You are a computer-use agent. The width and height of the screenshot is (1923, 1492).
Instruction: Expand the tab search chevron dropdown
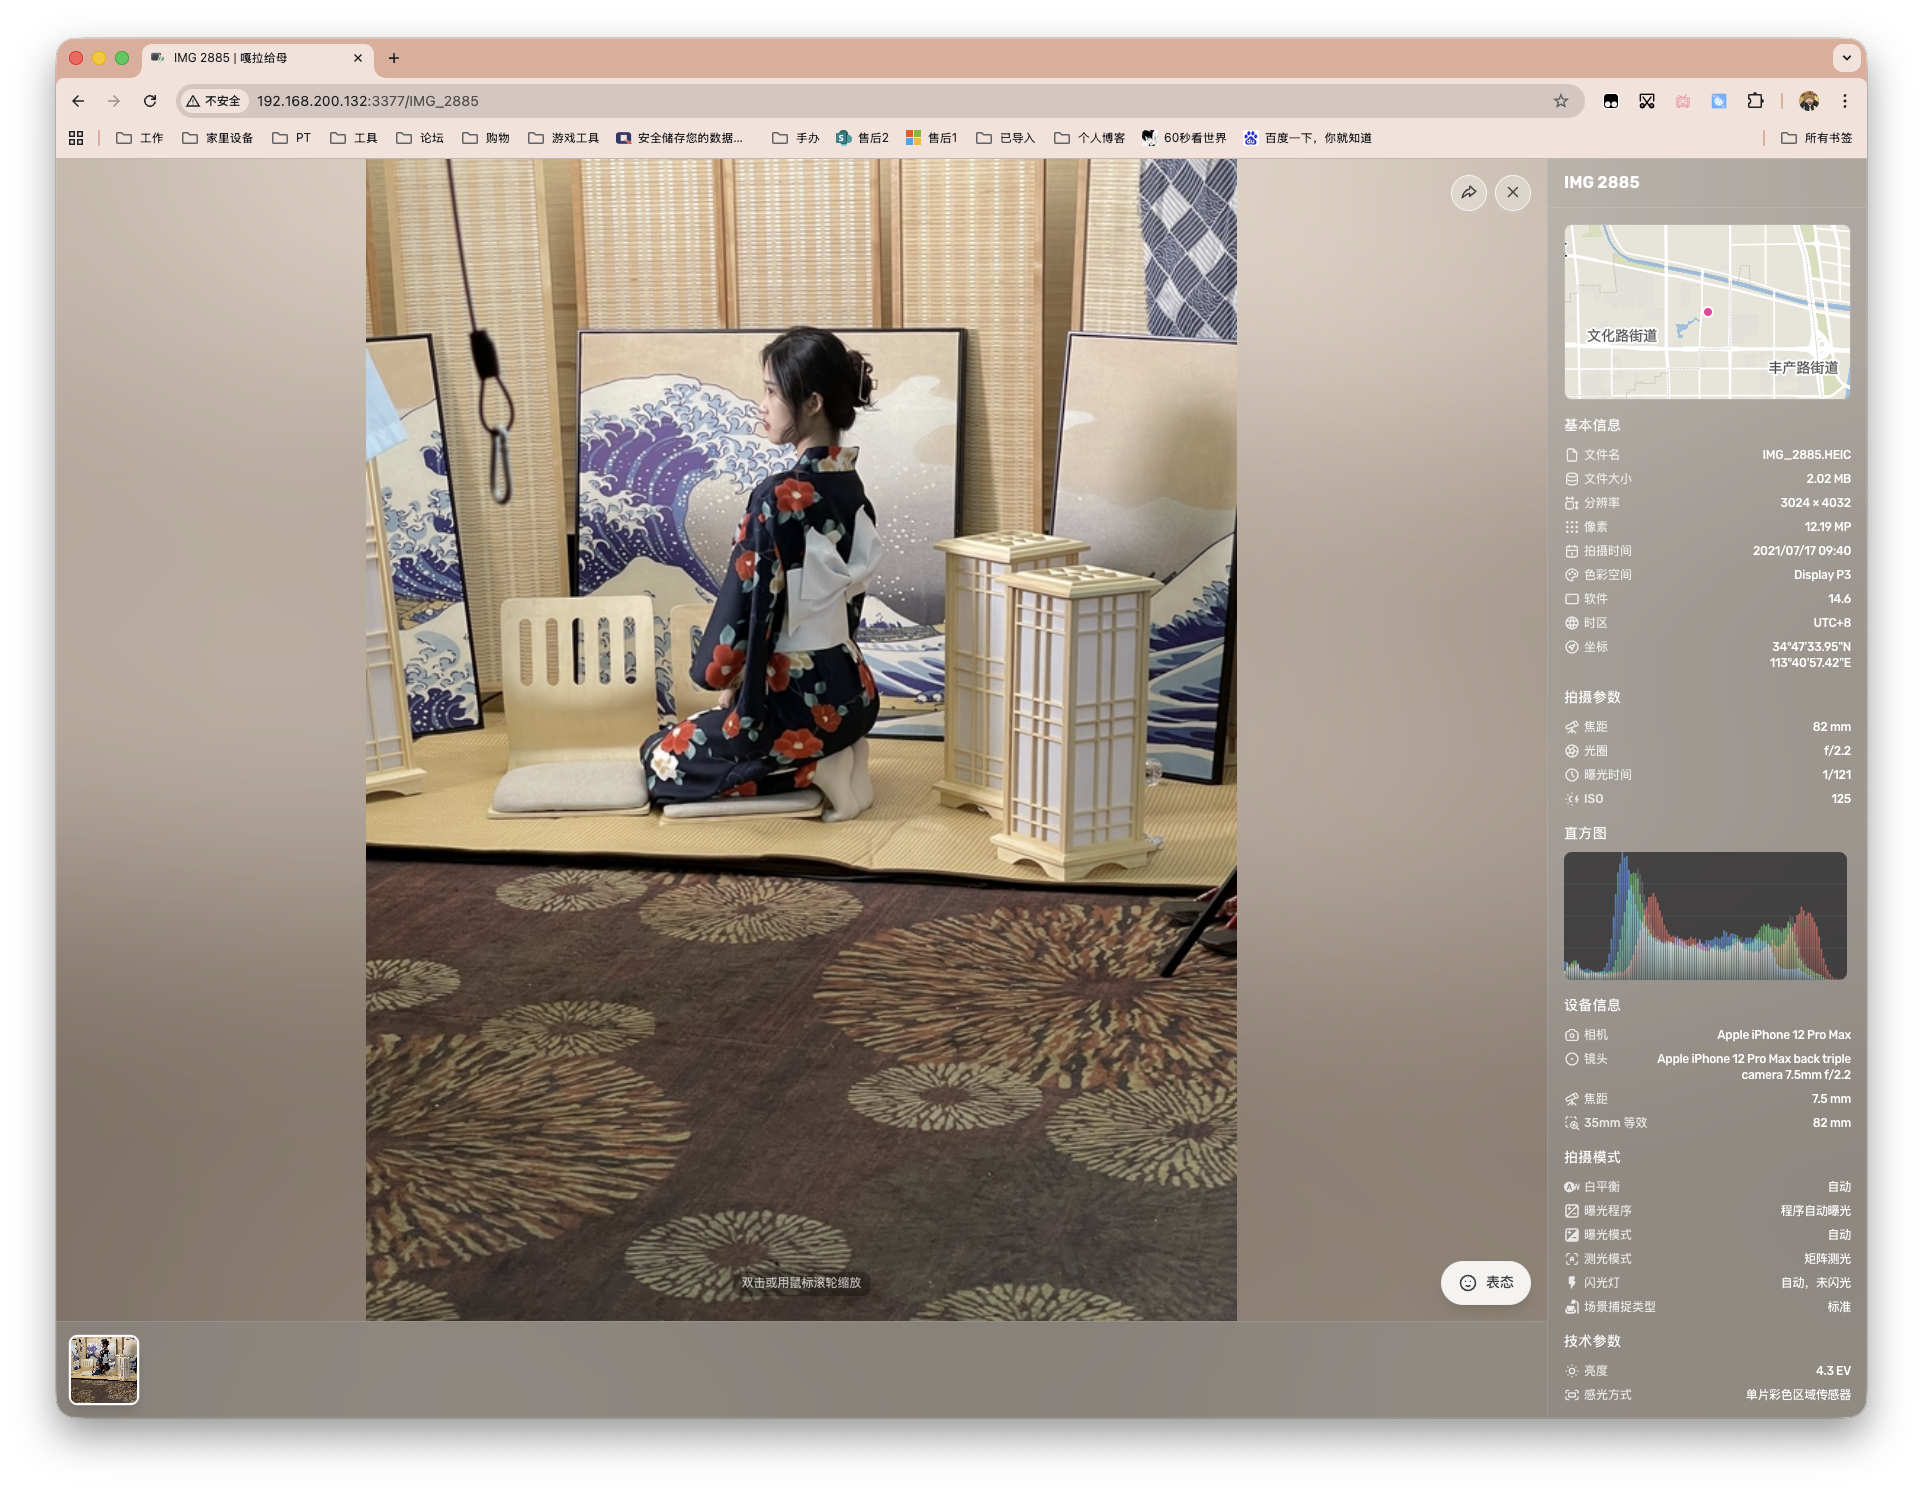[x=1846, y=58]
